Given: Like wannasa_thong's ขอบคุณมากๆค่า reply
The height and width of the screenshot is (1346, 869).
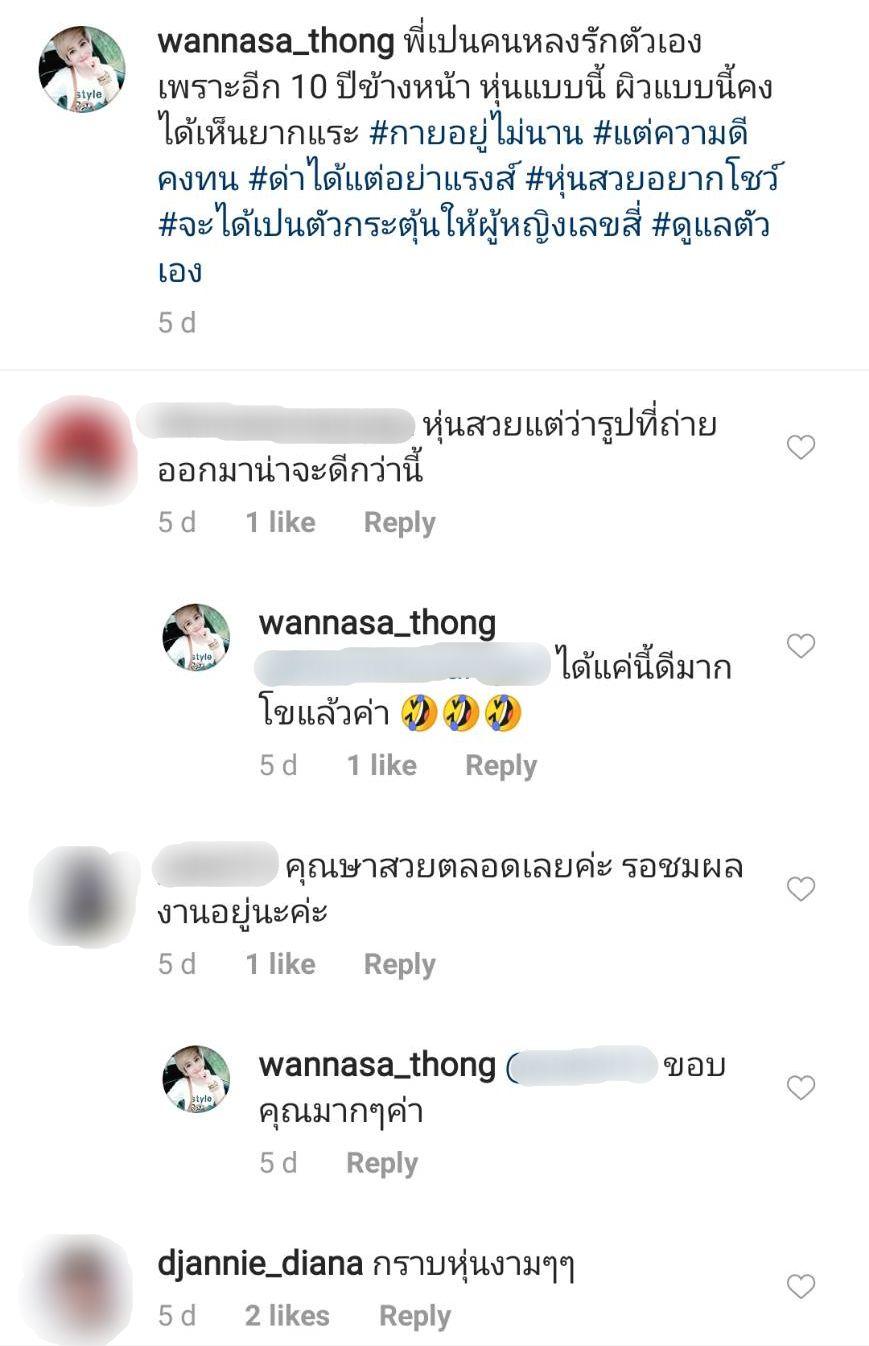Looking at the screenshot, I should (x=801, y=1087).
